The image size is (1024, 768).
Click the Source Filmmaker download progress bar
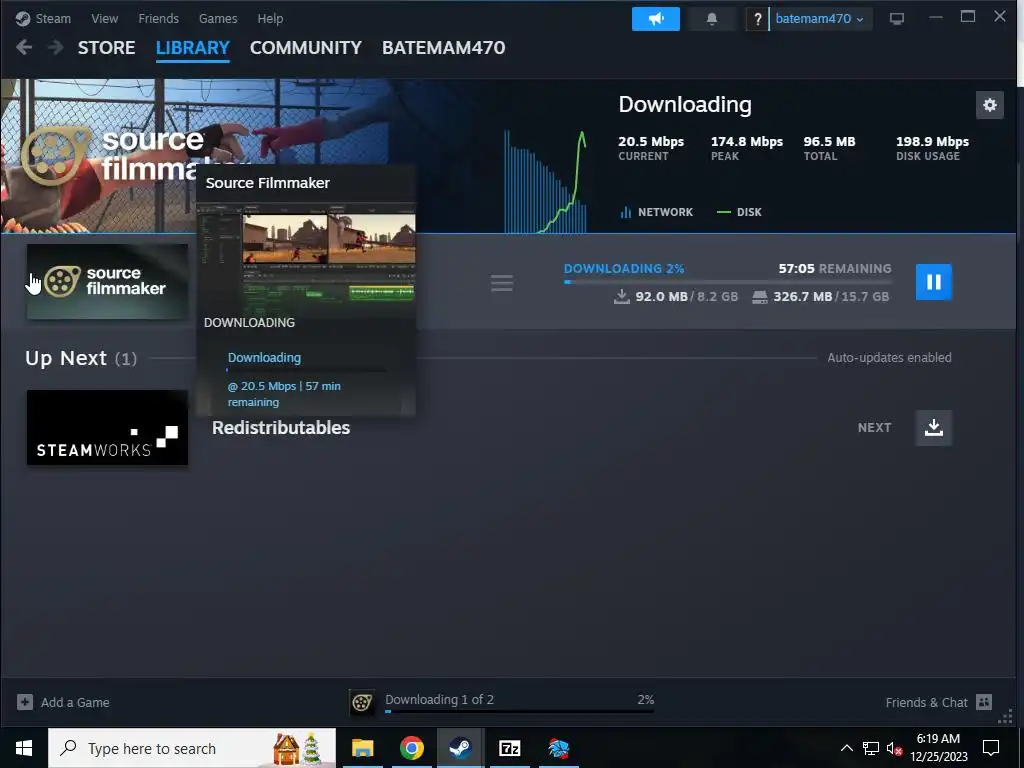728,282
